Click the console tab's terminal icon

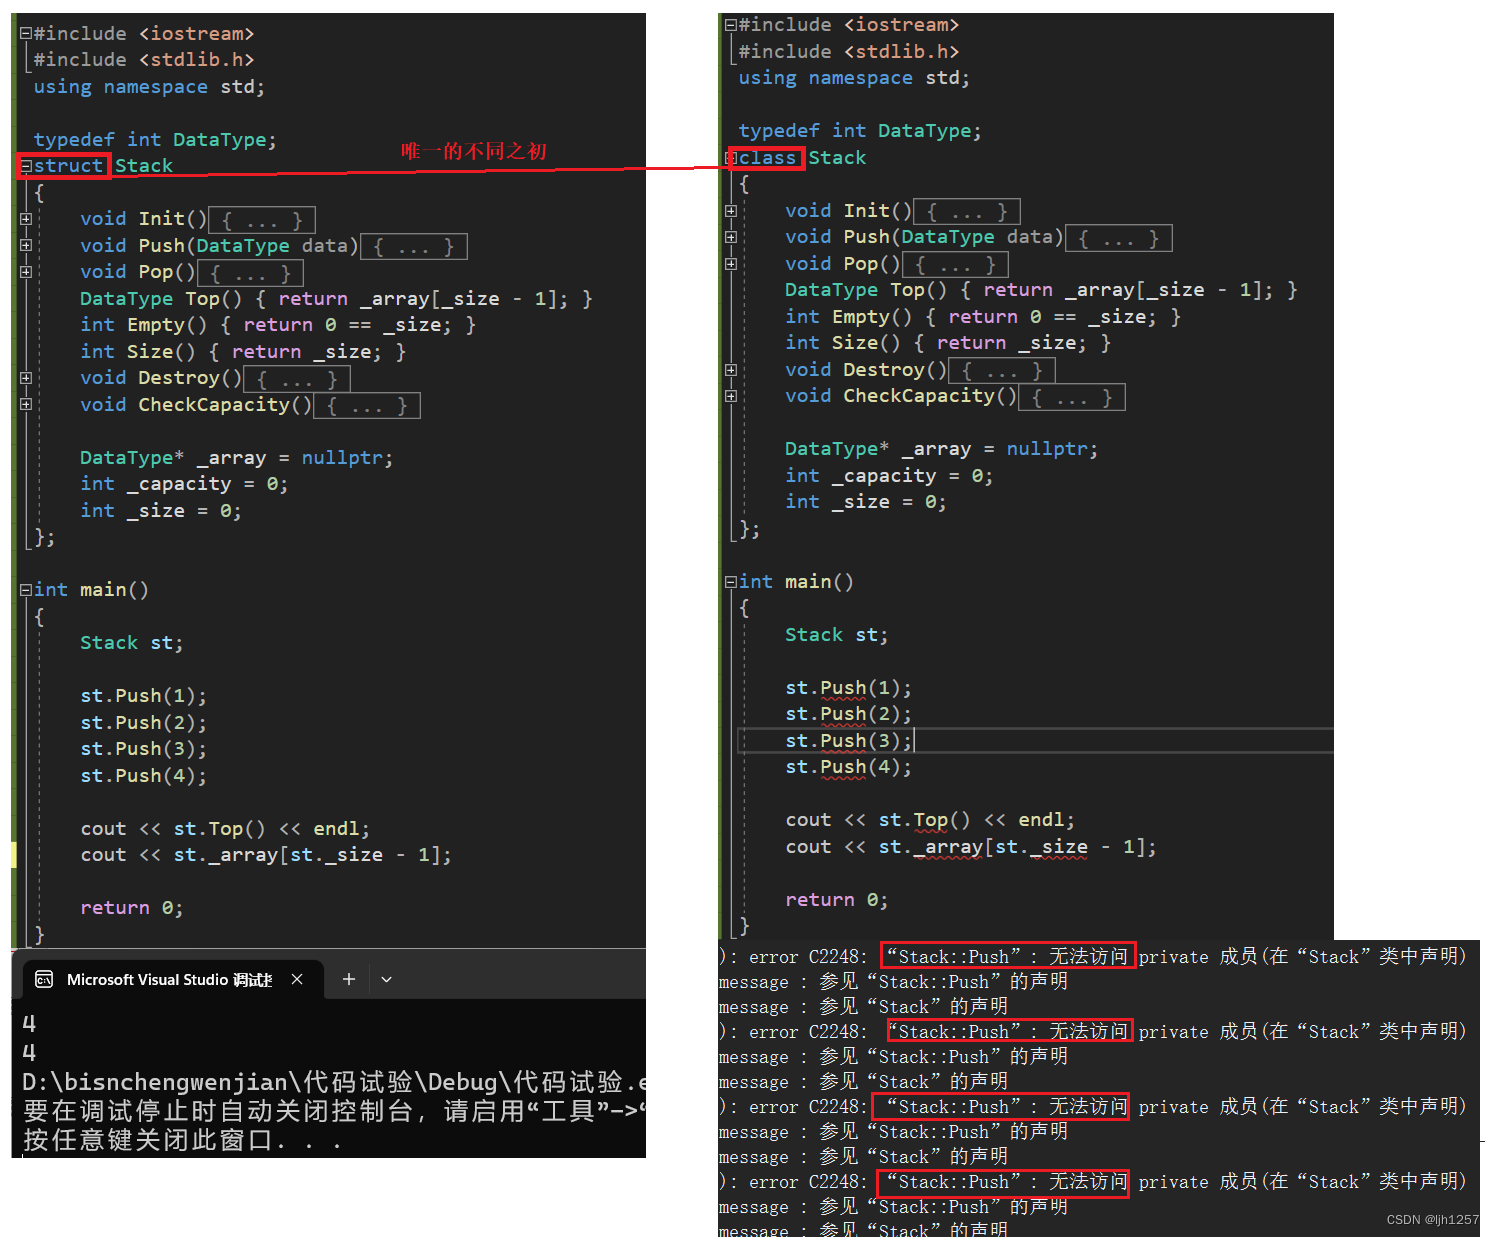point(44,980)
